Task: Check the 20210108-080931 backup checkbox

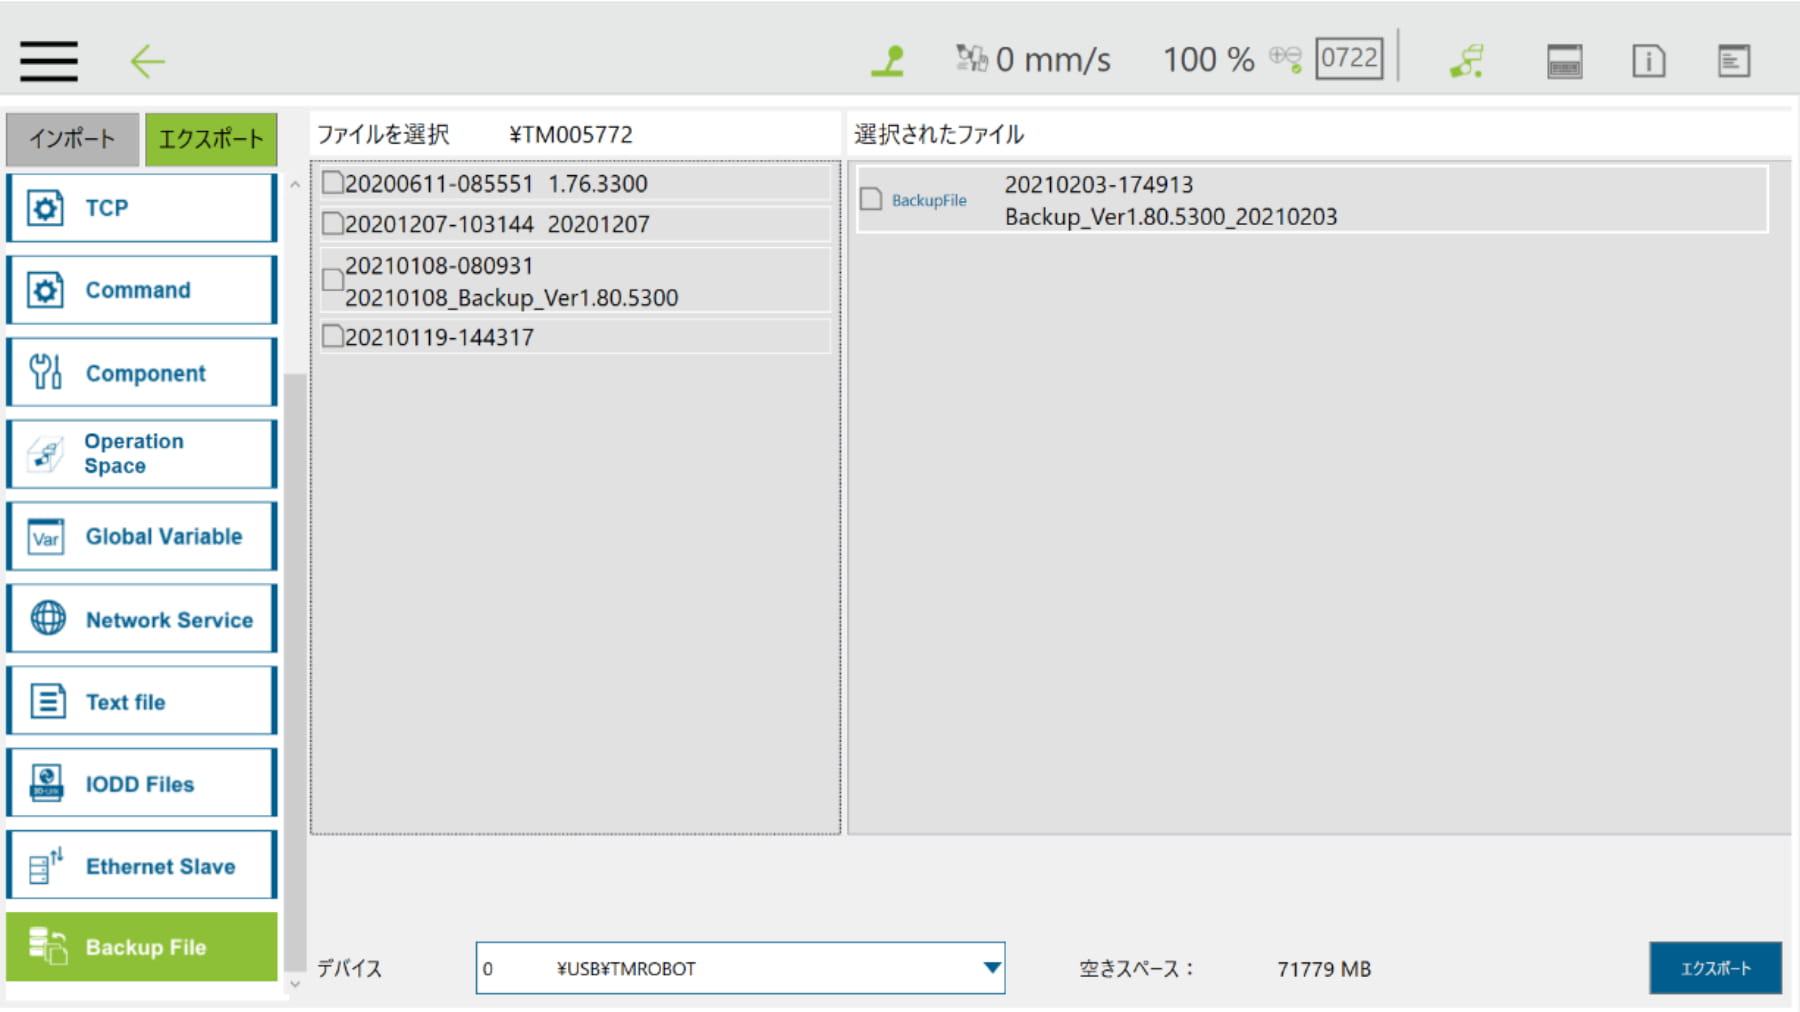Action: tap(332, 281)
